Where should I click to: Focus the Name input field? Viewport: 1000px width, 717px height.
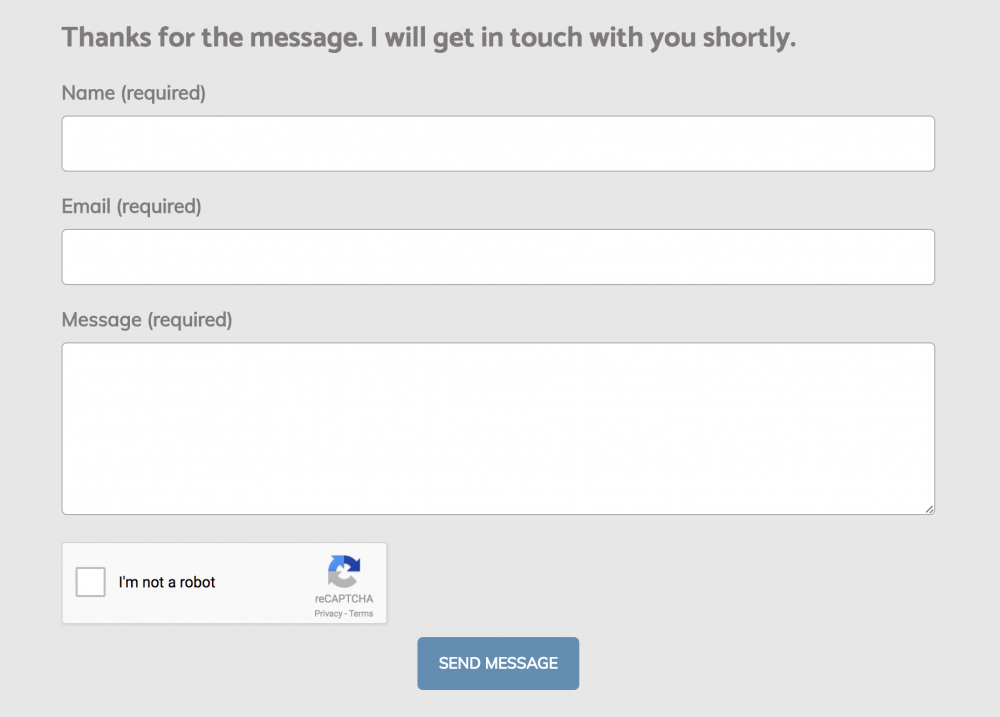coord(498,144)
